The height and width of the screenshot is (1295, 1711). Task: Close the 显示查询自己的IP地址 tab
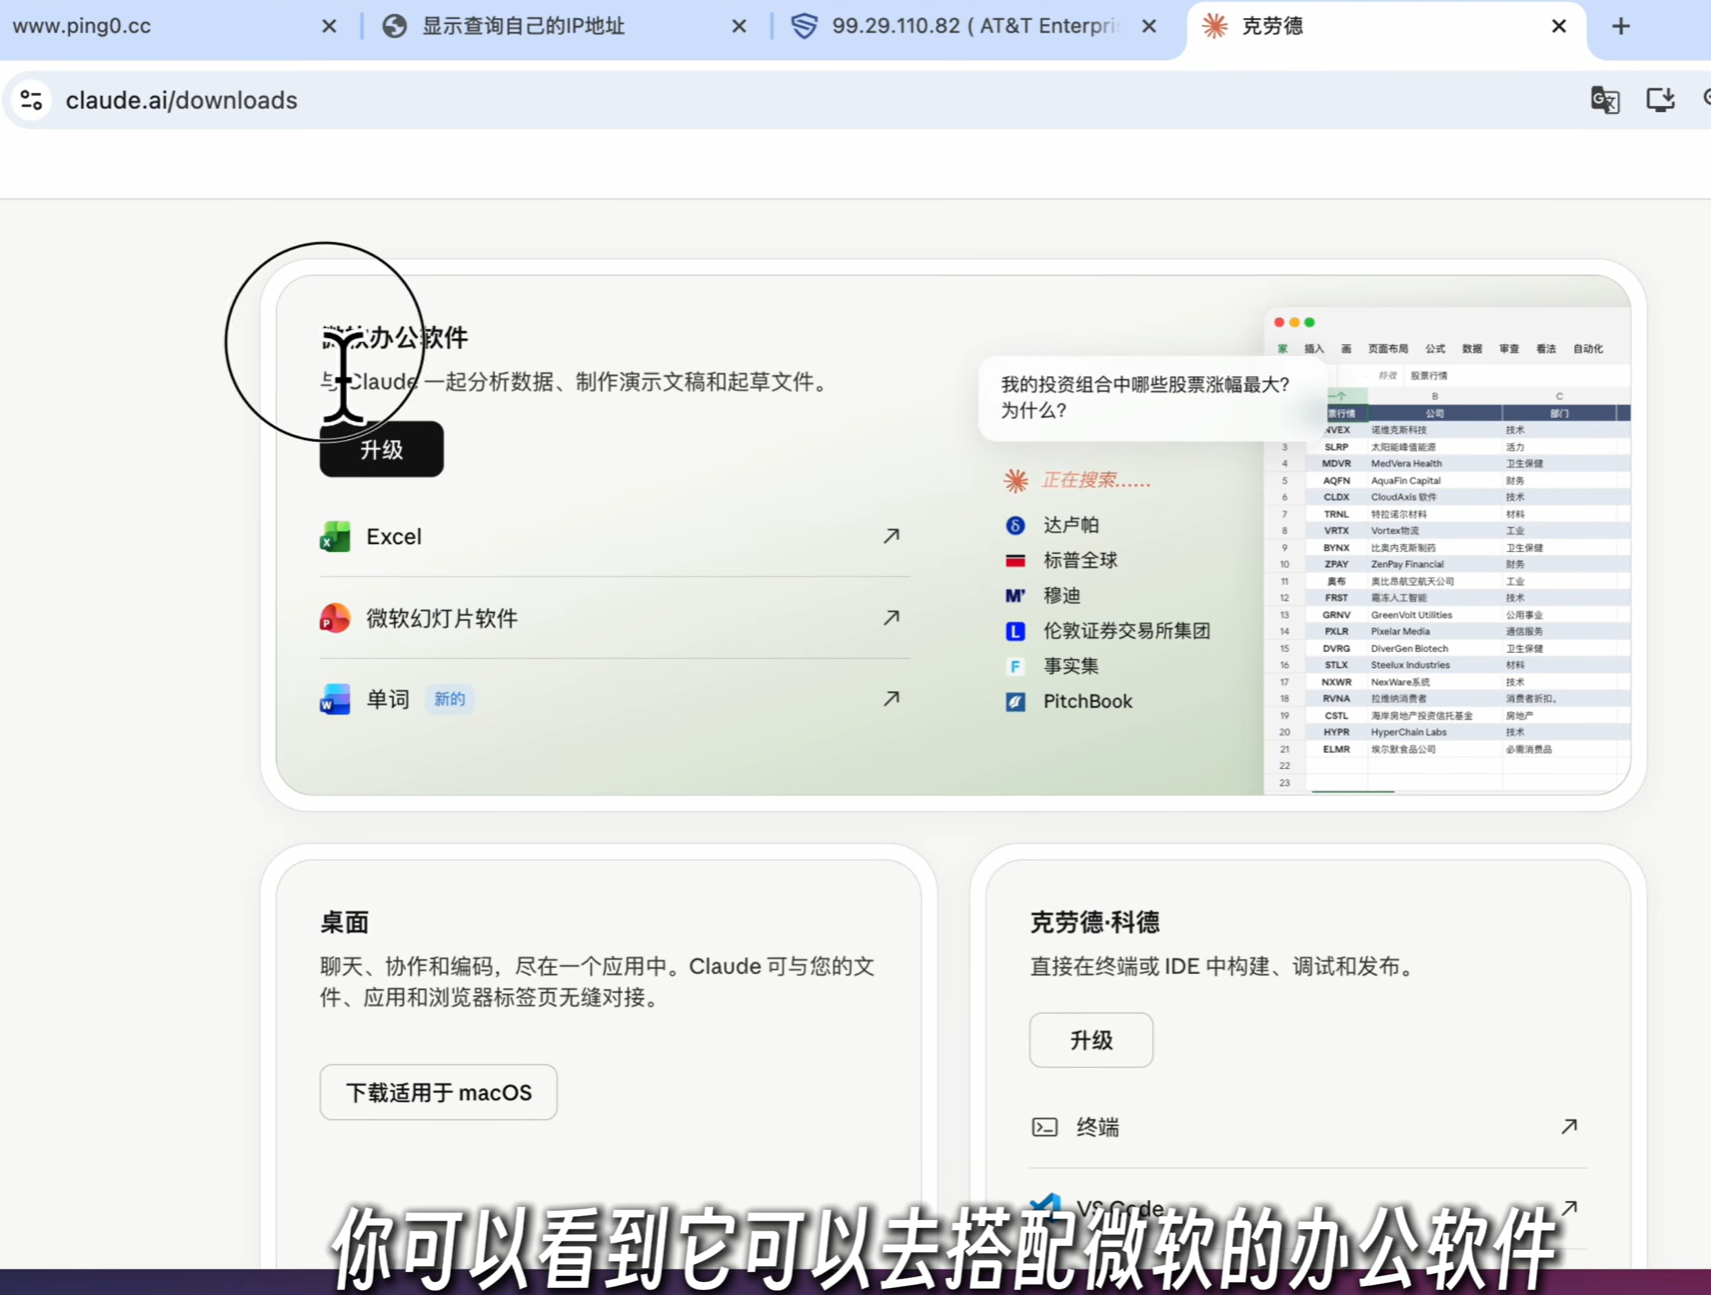(x=739, y=26)
